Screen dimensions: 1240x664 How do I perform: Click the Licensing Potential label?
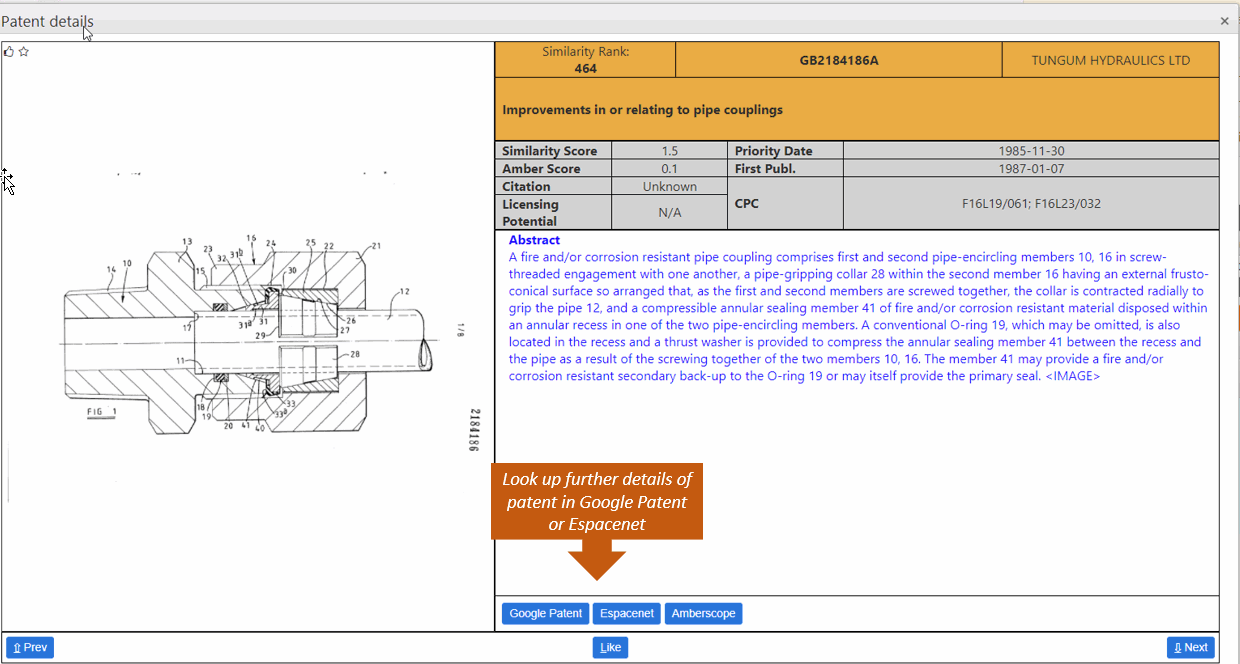[530, 213]
